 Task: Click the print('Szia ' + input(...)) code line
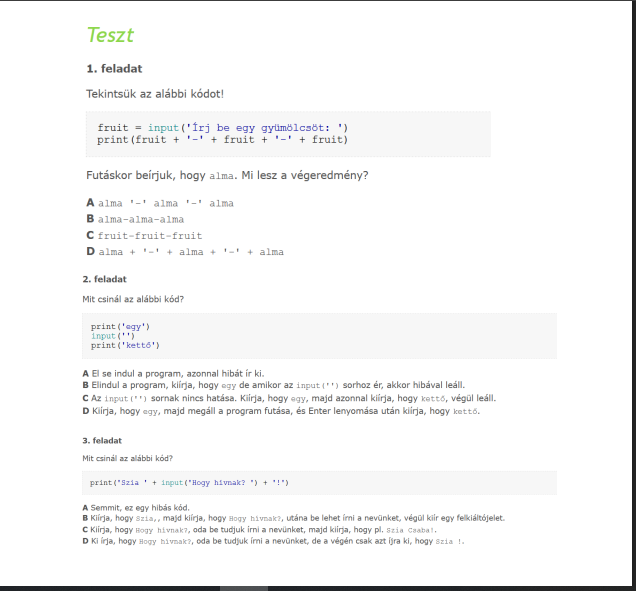(189, 483)
